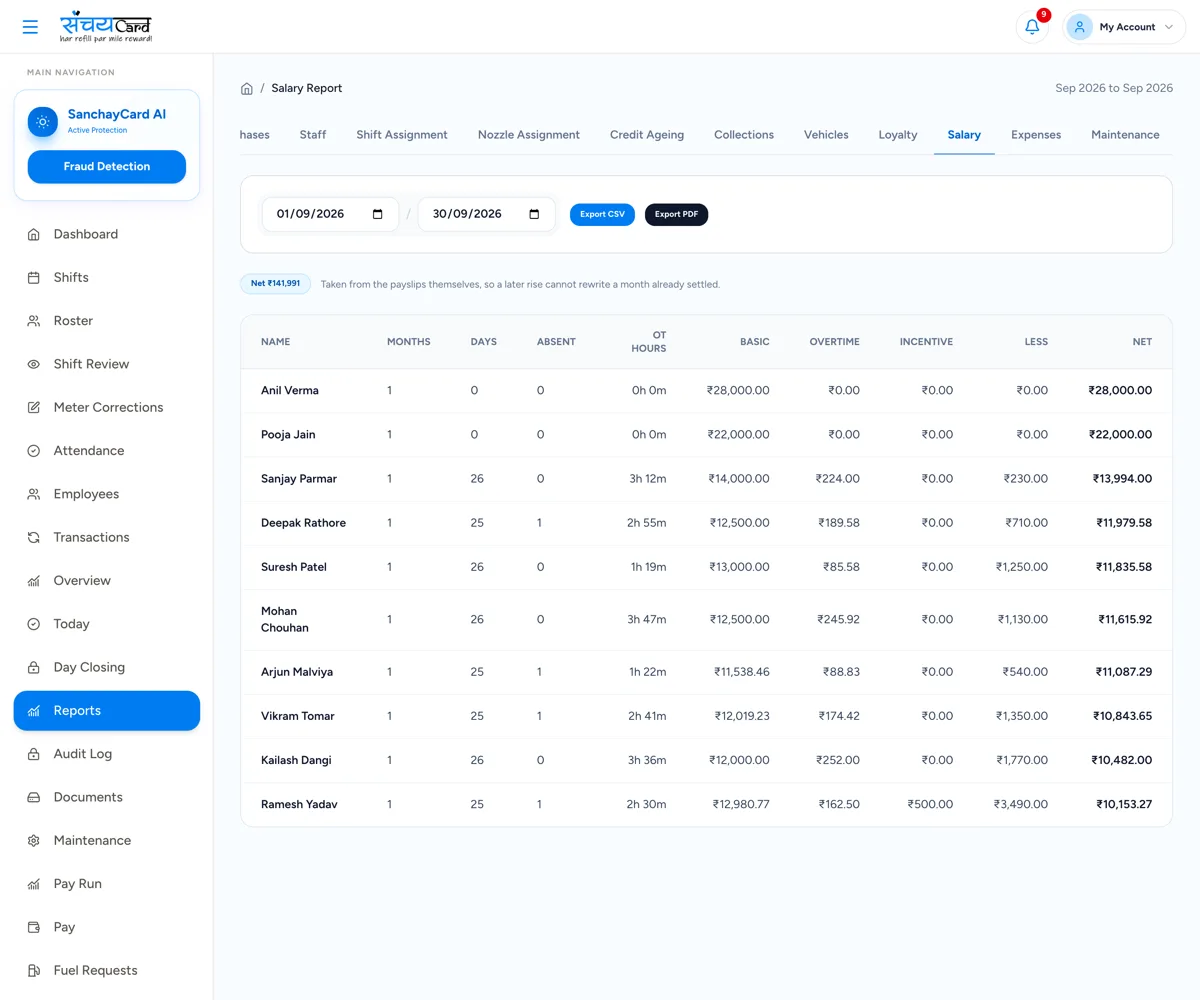Open end date calendar picker
This screenshot has height=1000, width=1200.
click(x=534, y=214)
